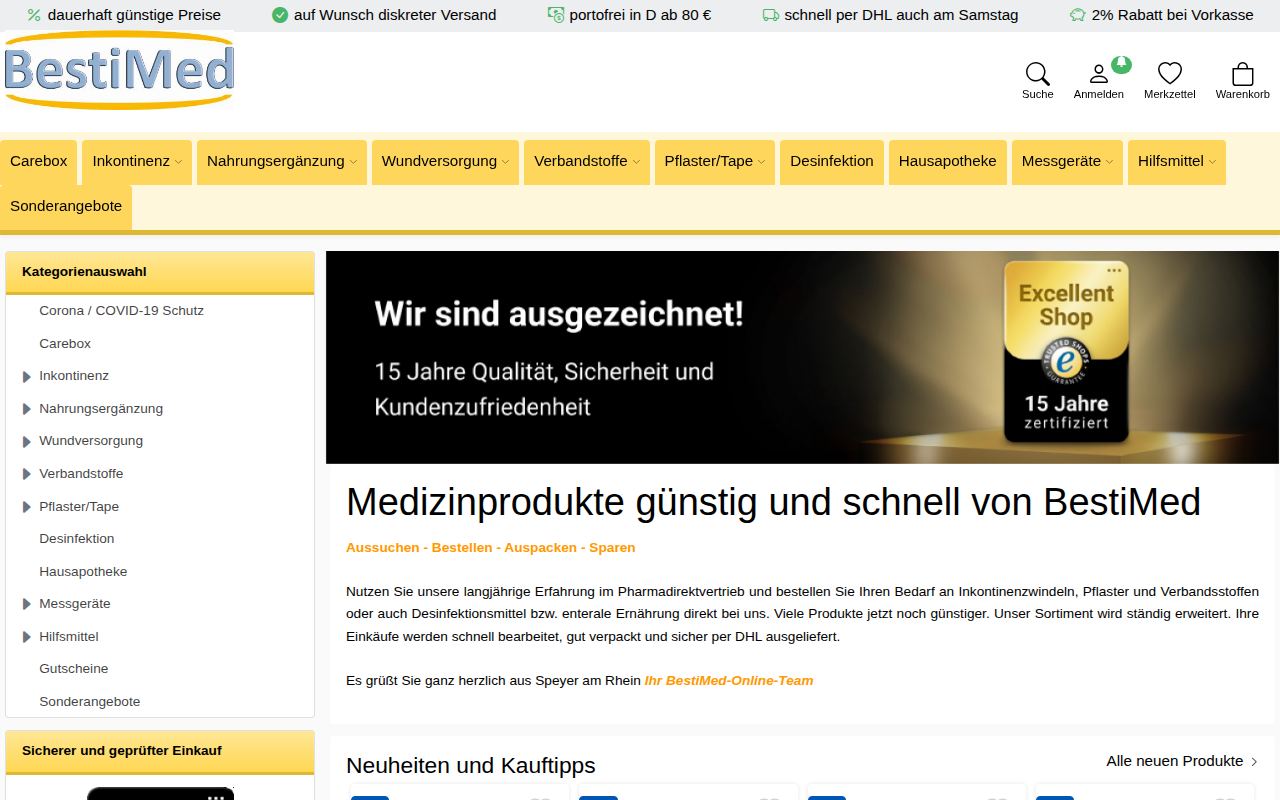This screenshot has height=800, width=1280.
Task: Open Hausapotheke in the category sidebar
Action: pyautogui.click(x=83, y=572)
